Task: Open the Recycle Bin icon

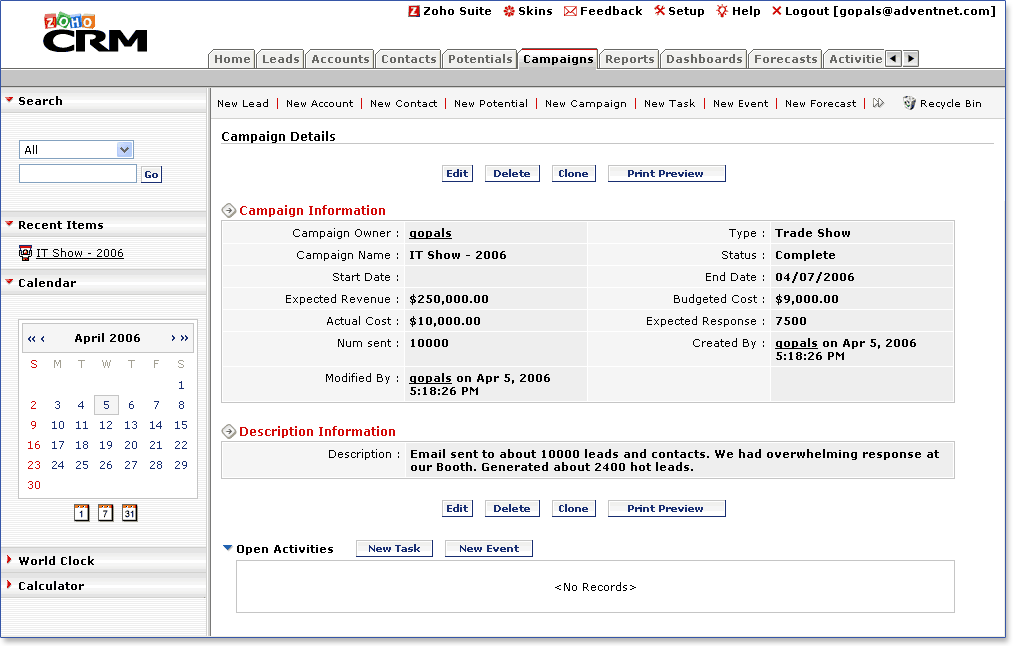Action: [909, 103]
